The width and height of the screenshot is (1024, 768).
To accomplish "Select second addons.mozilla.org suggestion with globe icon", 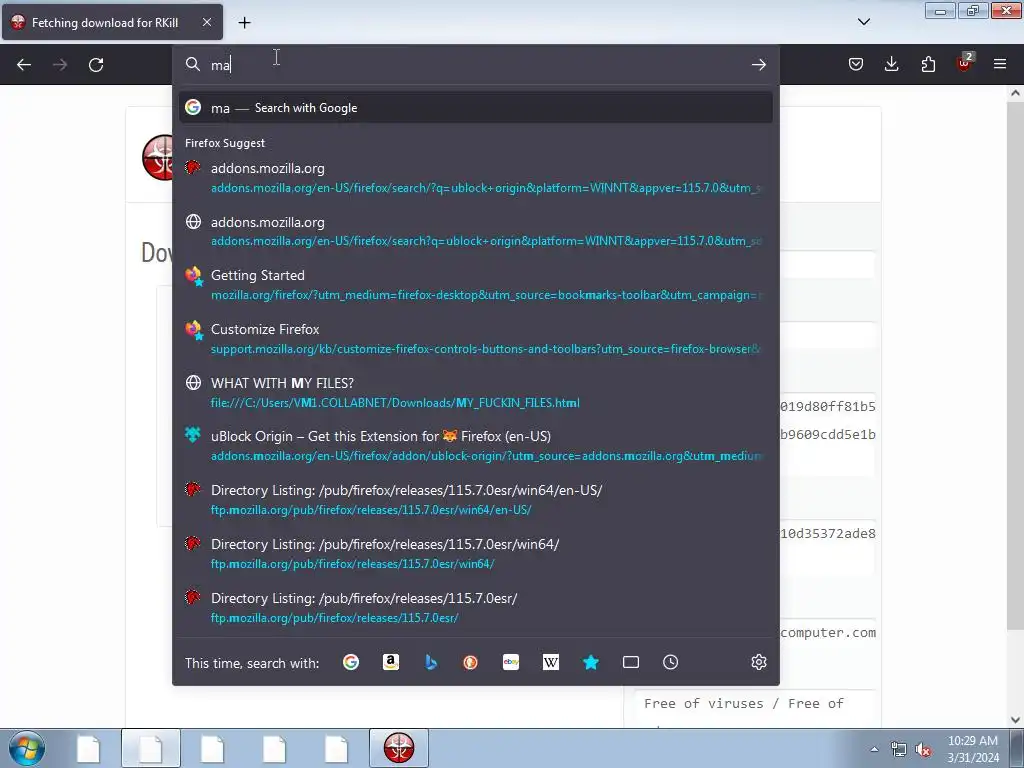I will click(475, 231).
